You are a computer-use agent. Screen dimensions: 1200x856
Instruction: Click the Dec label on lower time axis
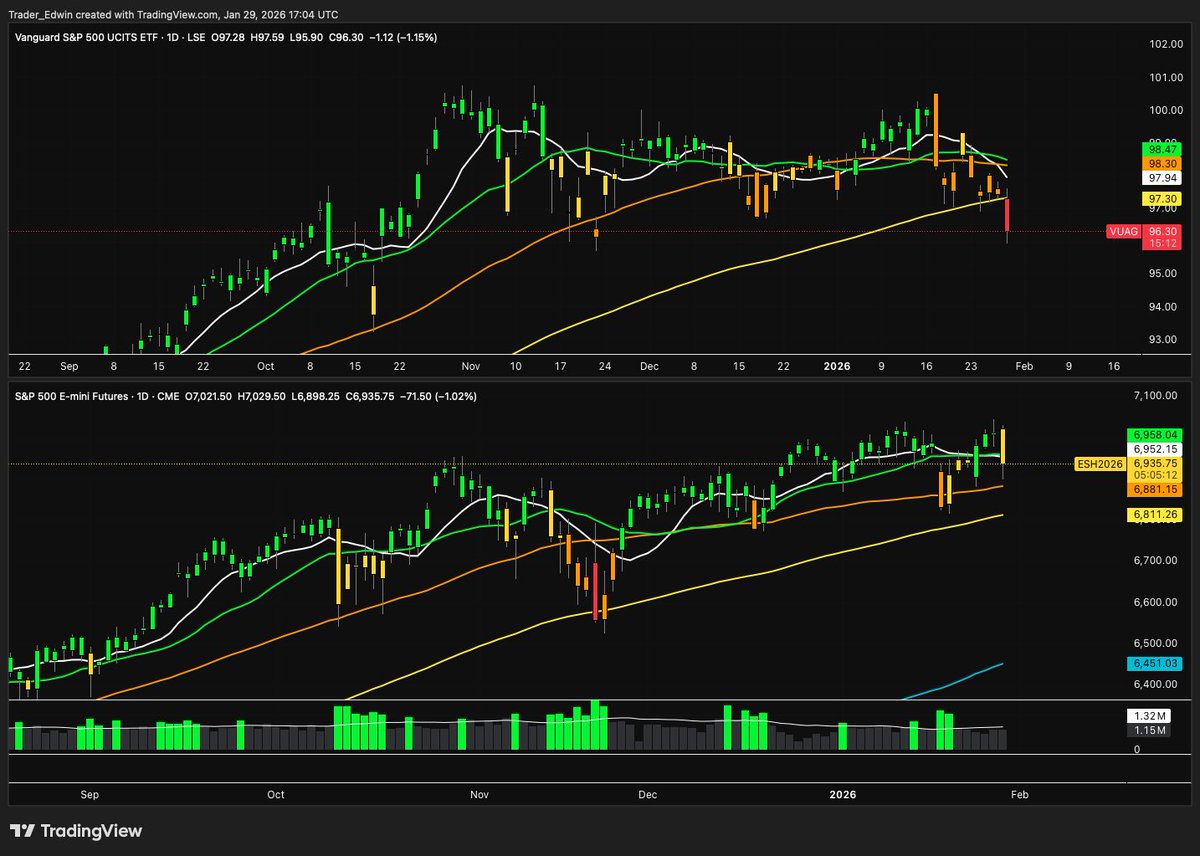tap(647, 795)
